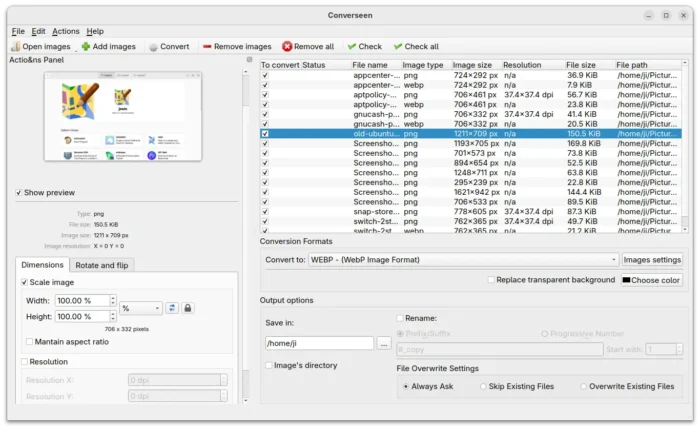The image size is (700, 429).
Task: Click the Remove images toolbar icon
Action: point(207,47)
